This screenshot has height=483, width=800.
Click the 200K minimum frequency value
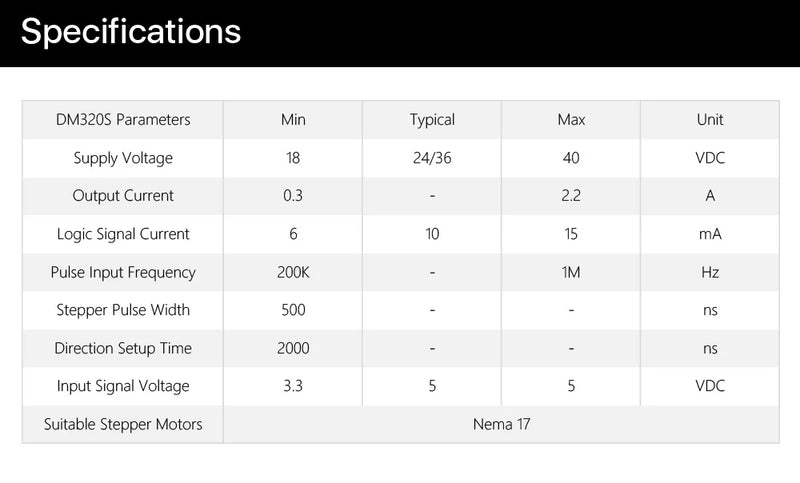coord(293,272)
